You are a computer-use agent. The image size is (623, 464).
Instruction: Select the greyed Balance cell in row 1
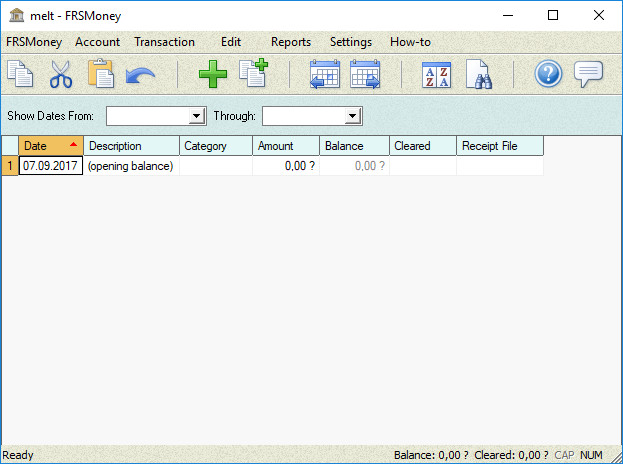354,166
